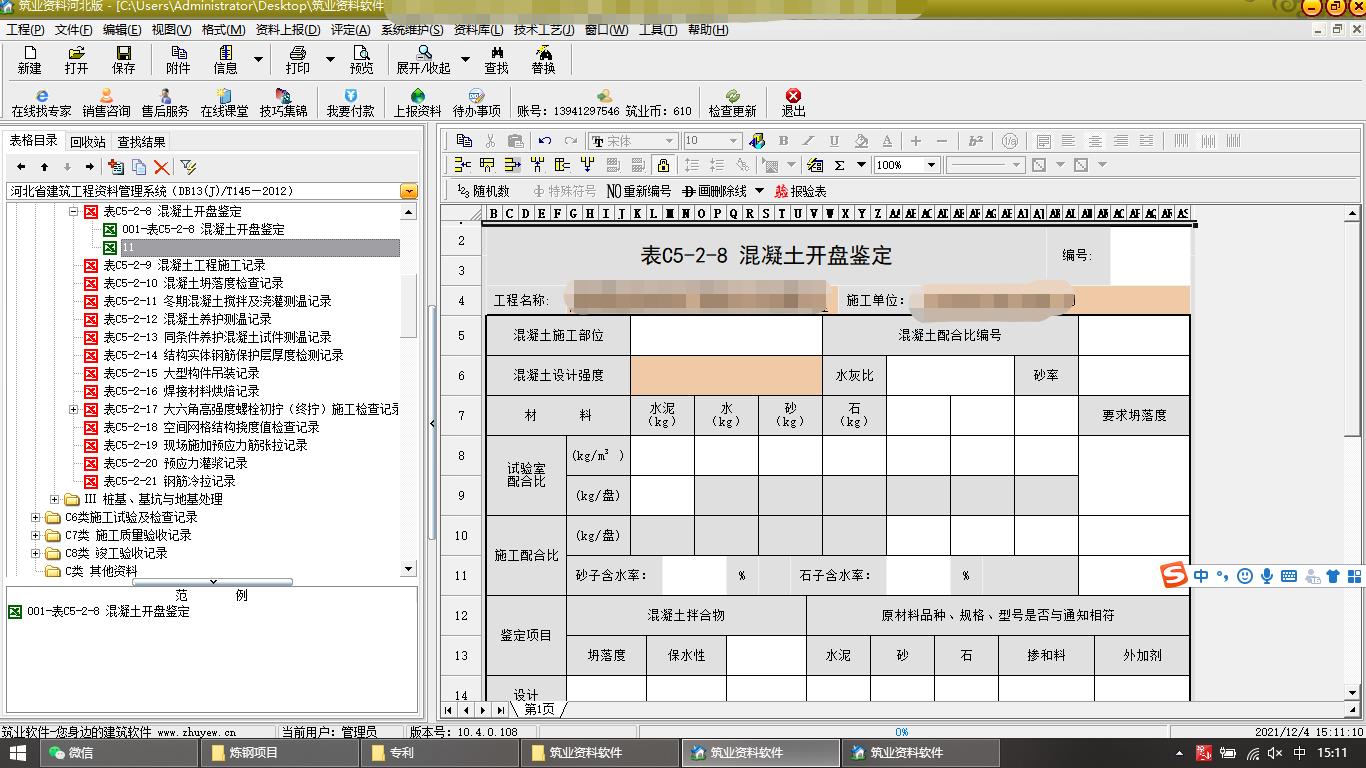Click the add-table icon in tree toolbar

(x=116, y=167)
